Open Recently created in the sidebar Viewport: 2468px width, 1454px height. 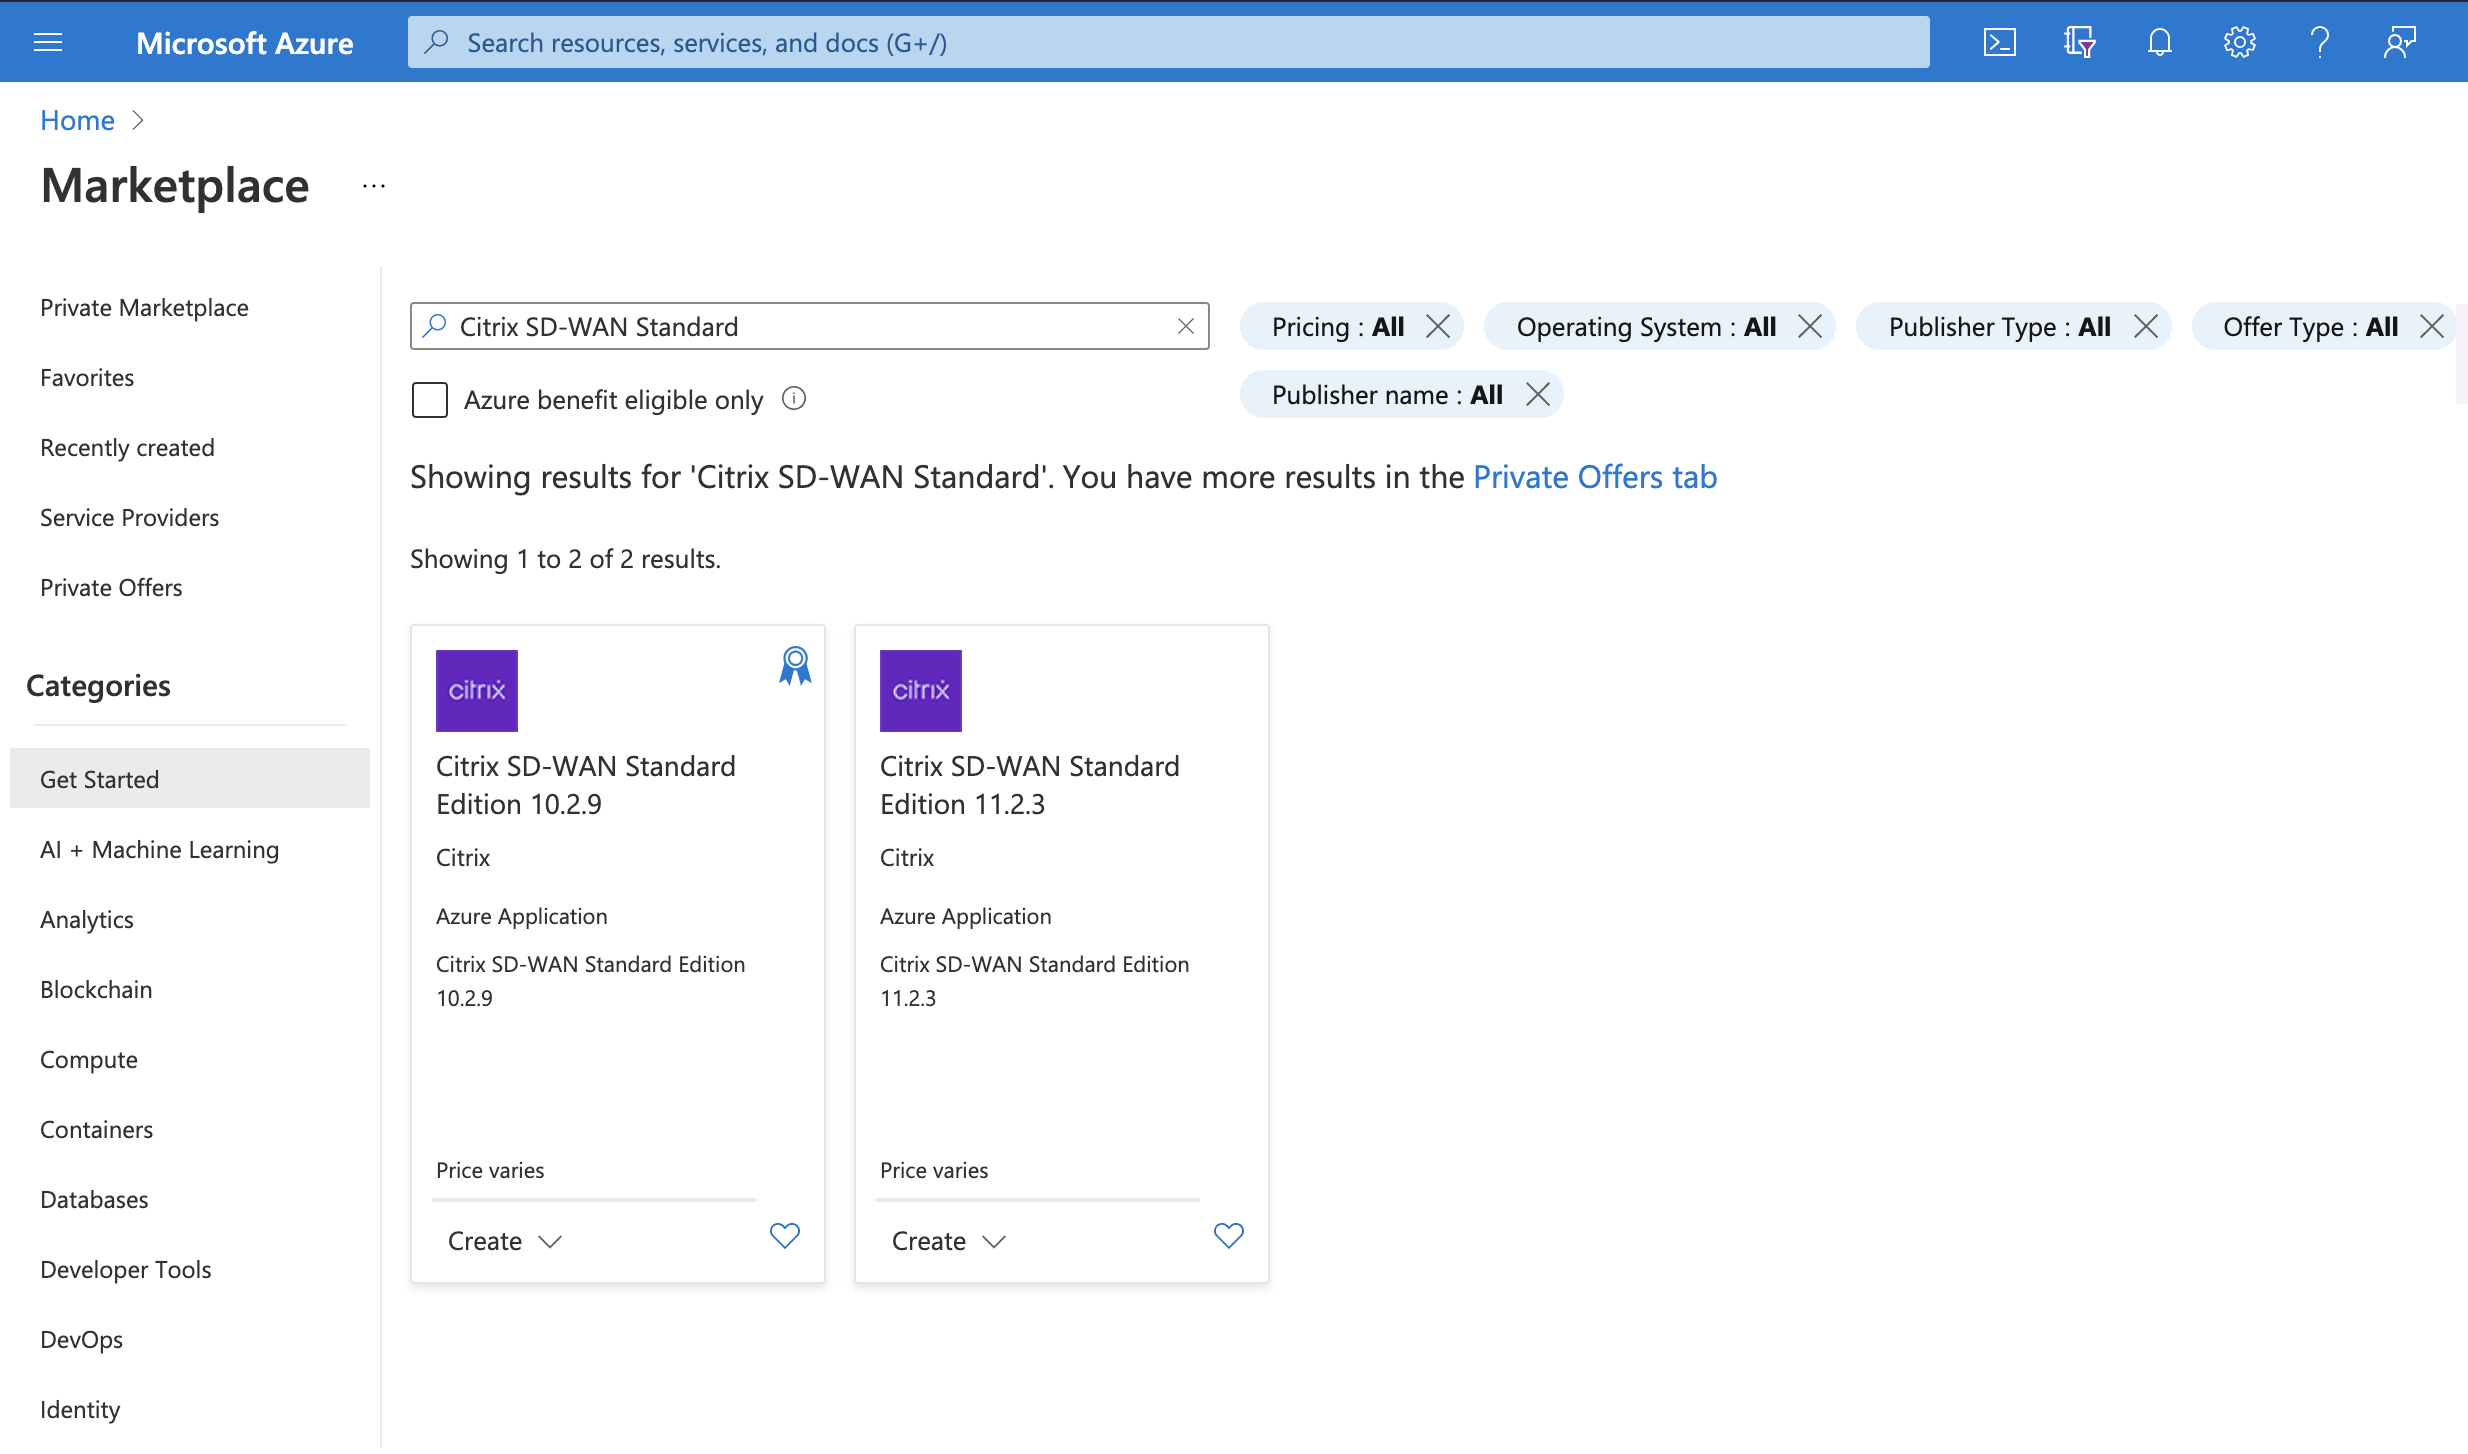[x=127, y=448]
